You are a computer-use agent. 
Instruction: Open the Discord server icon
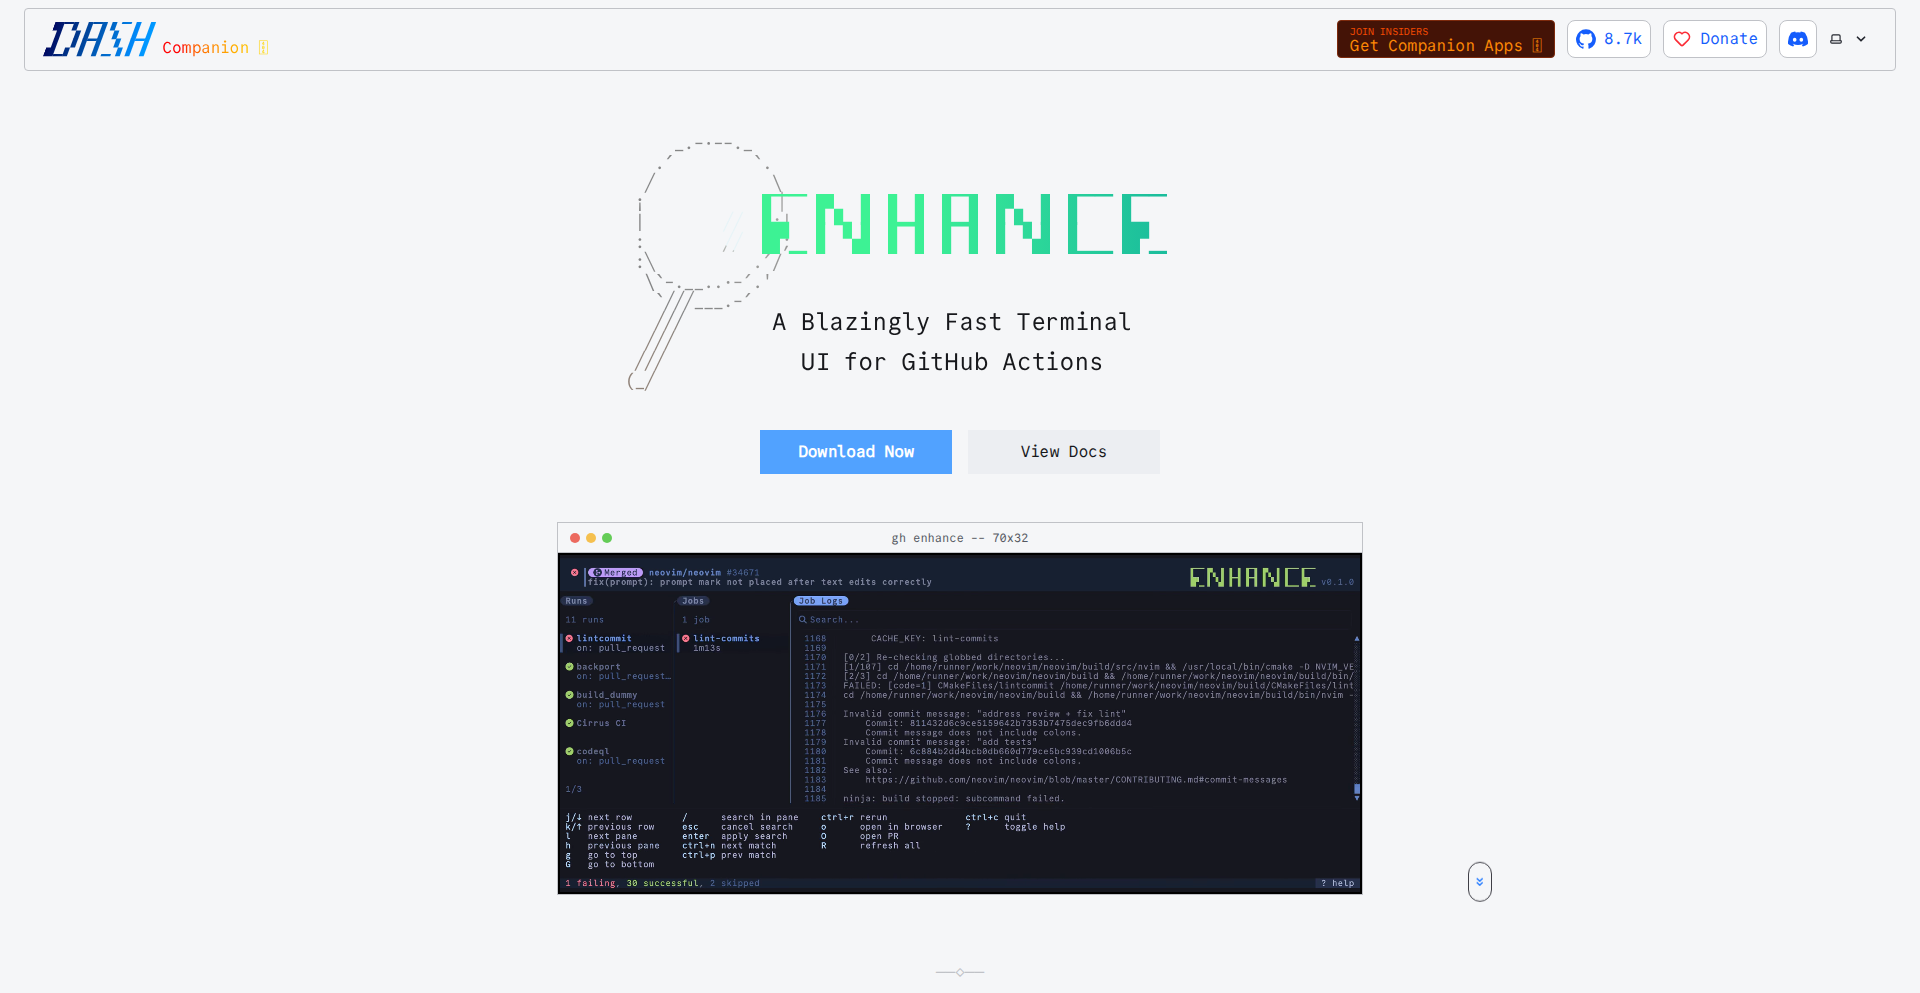pos(1797,39)
